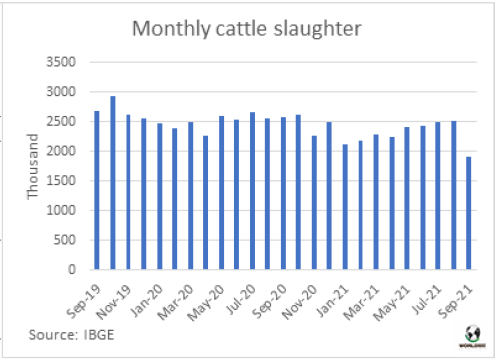Click the Sep-21 bar
Screen dimensions: 498x361
[x=469, y=213]
